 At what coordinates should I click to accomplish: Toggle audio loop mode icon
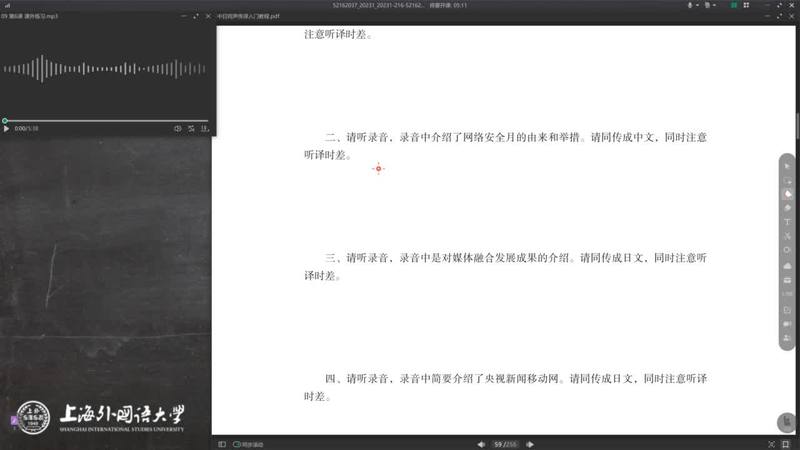tap(177, 129)
